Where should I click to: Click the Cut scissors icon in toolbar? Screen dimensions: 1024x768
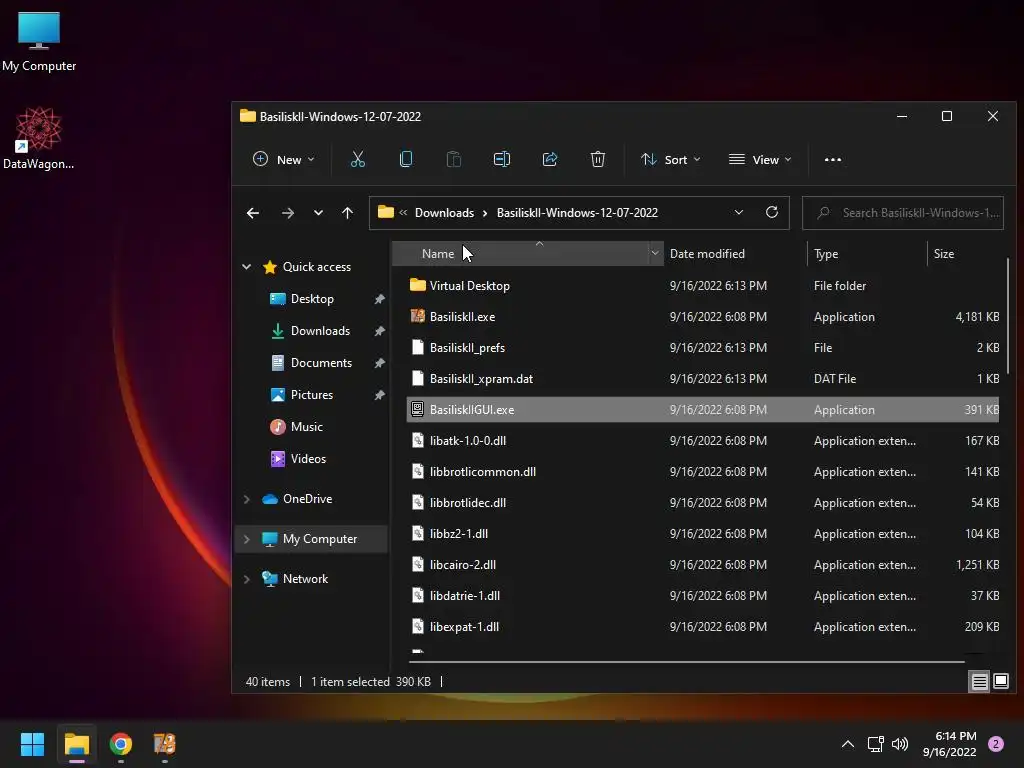pos(358,159)
